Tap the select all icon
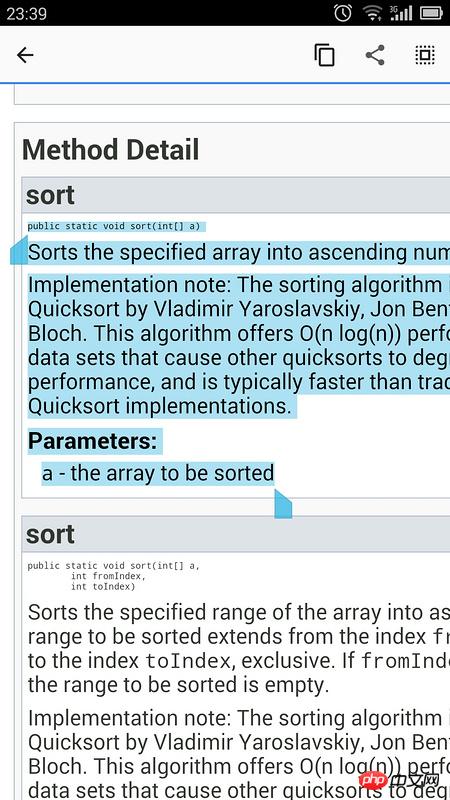 (424, 55)
